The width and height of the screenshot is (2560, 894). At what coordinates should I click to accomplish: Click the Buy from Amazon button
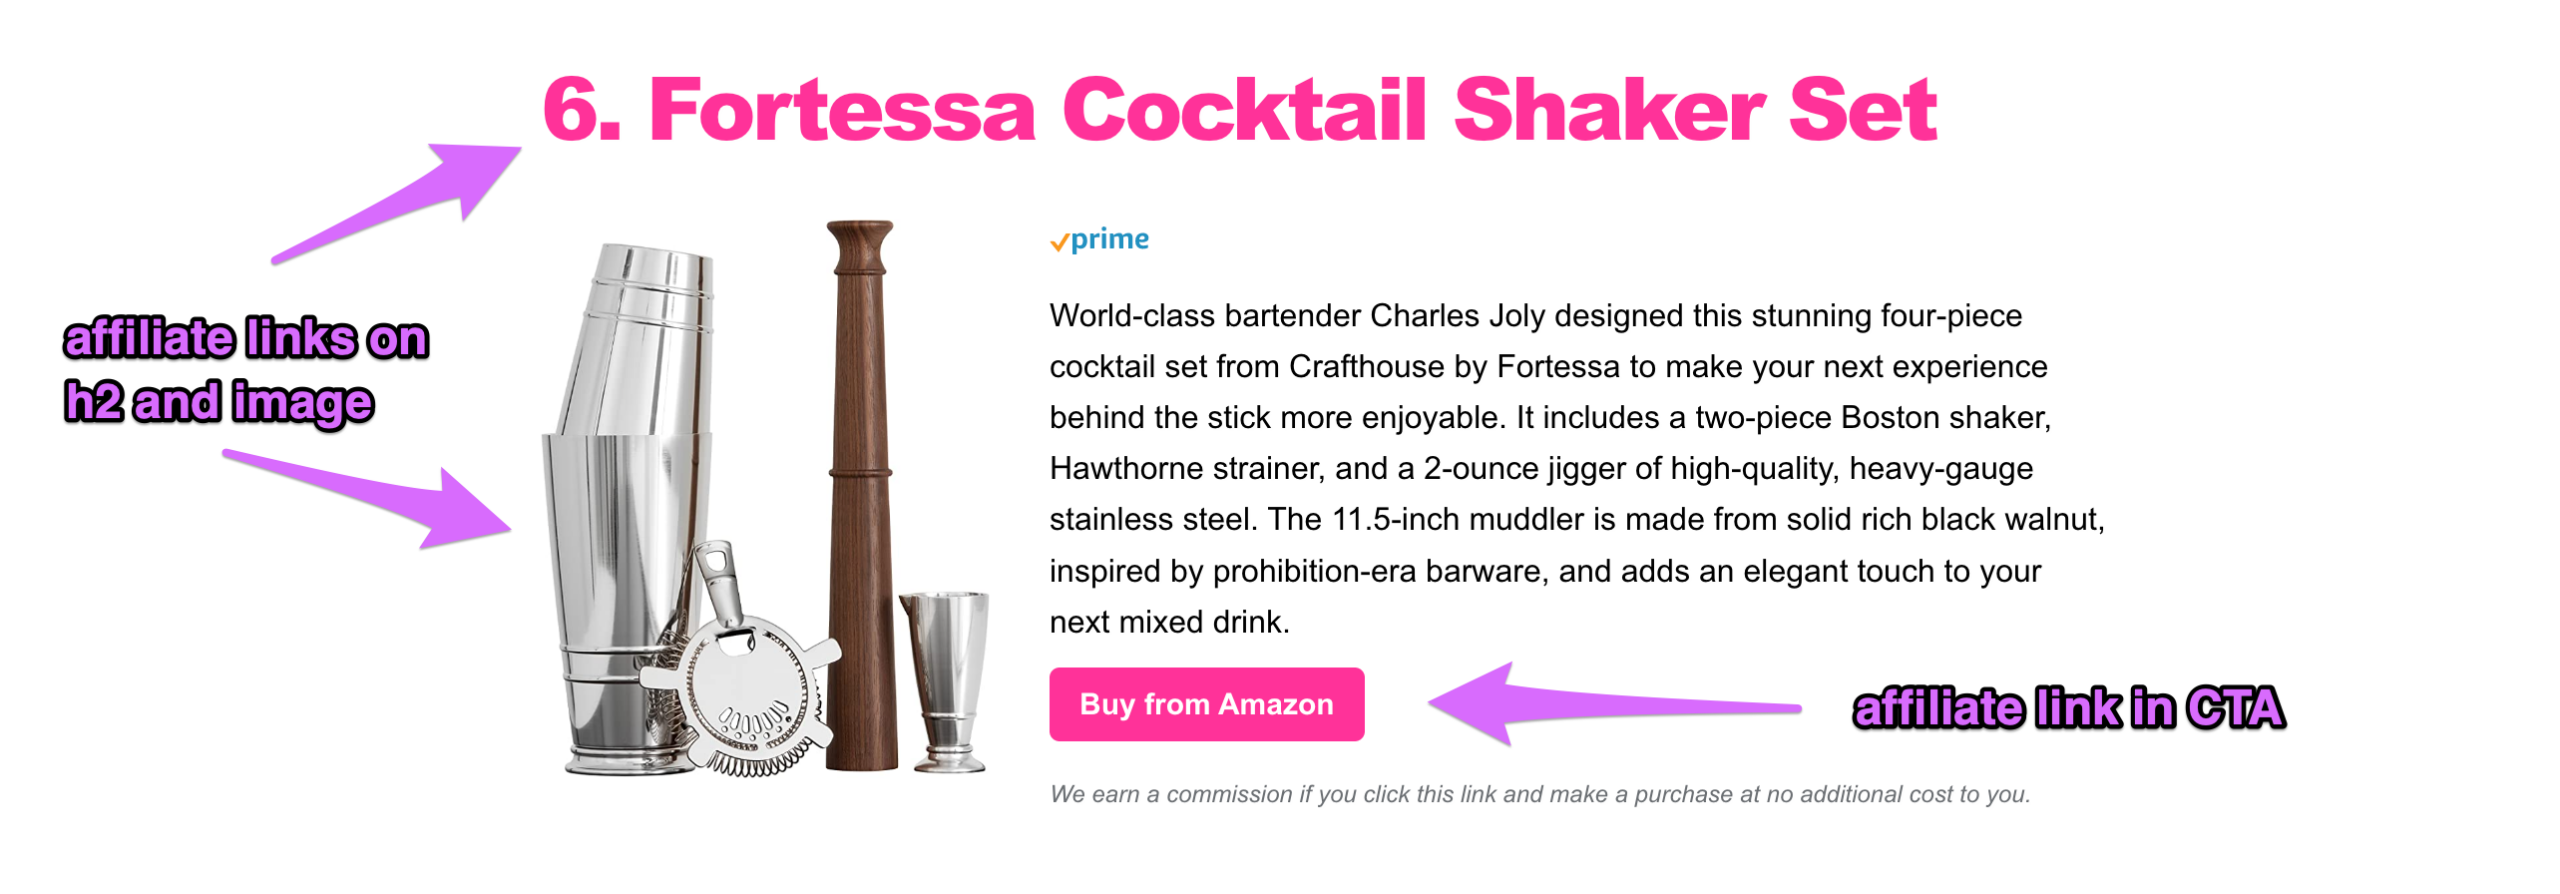coord(1205,703)
